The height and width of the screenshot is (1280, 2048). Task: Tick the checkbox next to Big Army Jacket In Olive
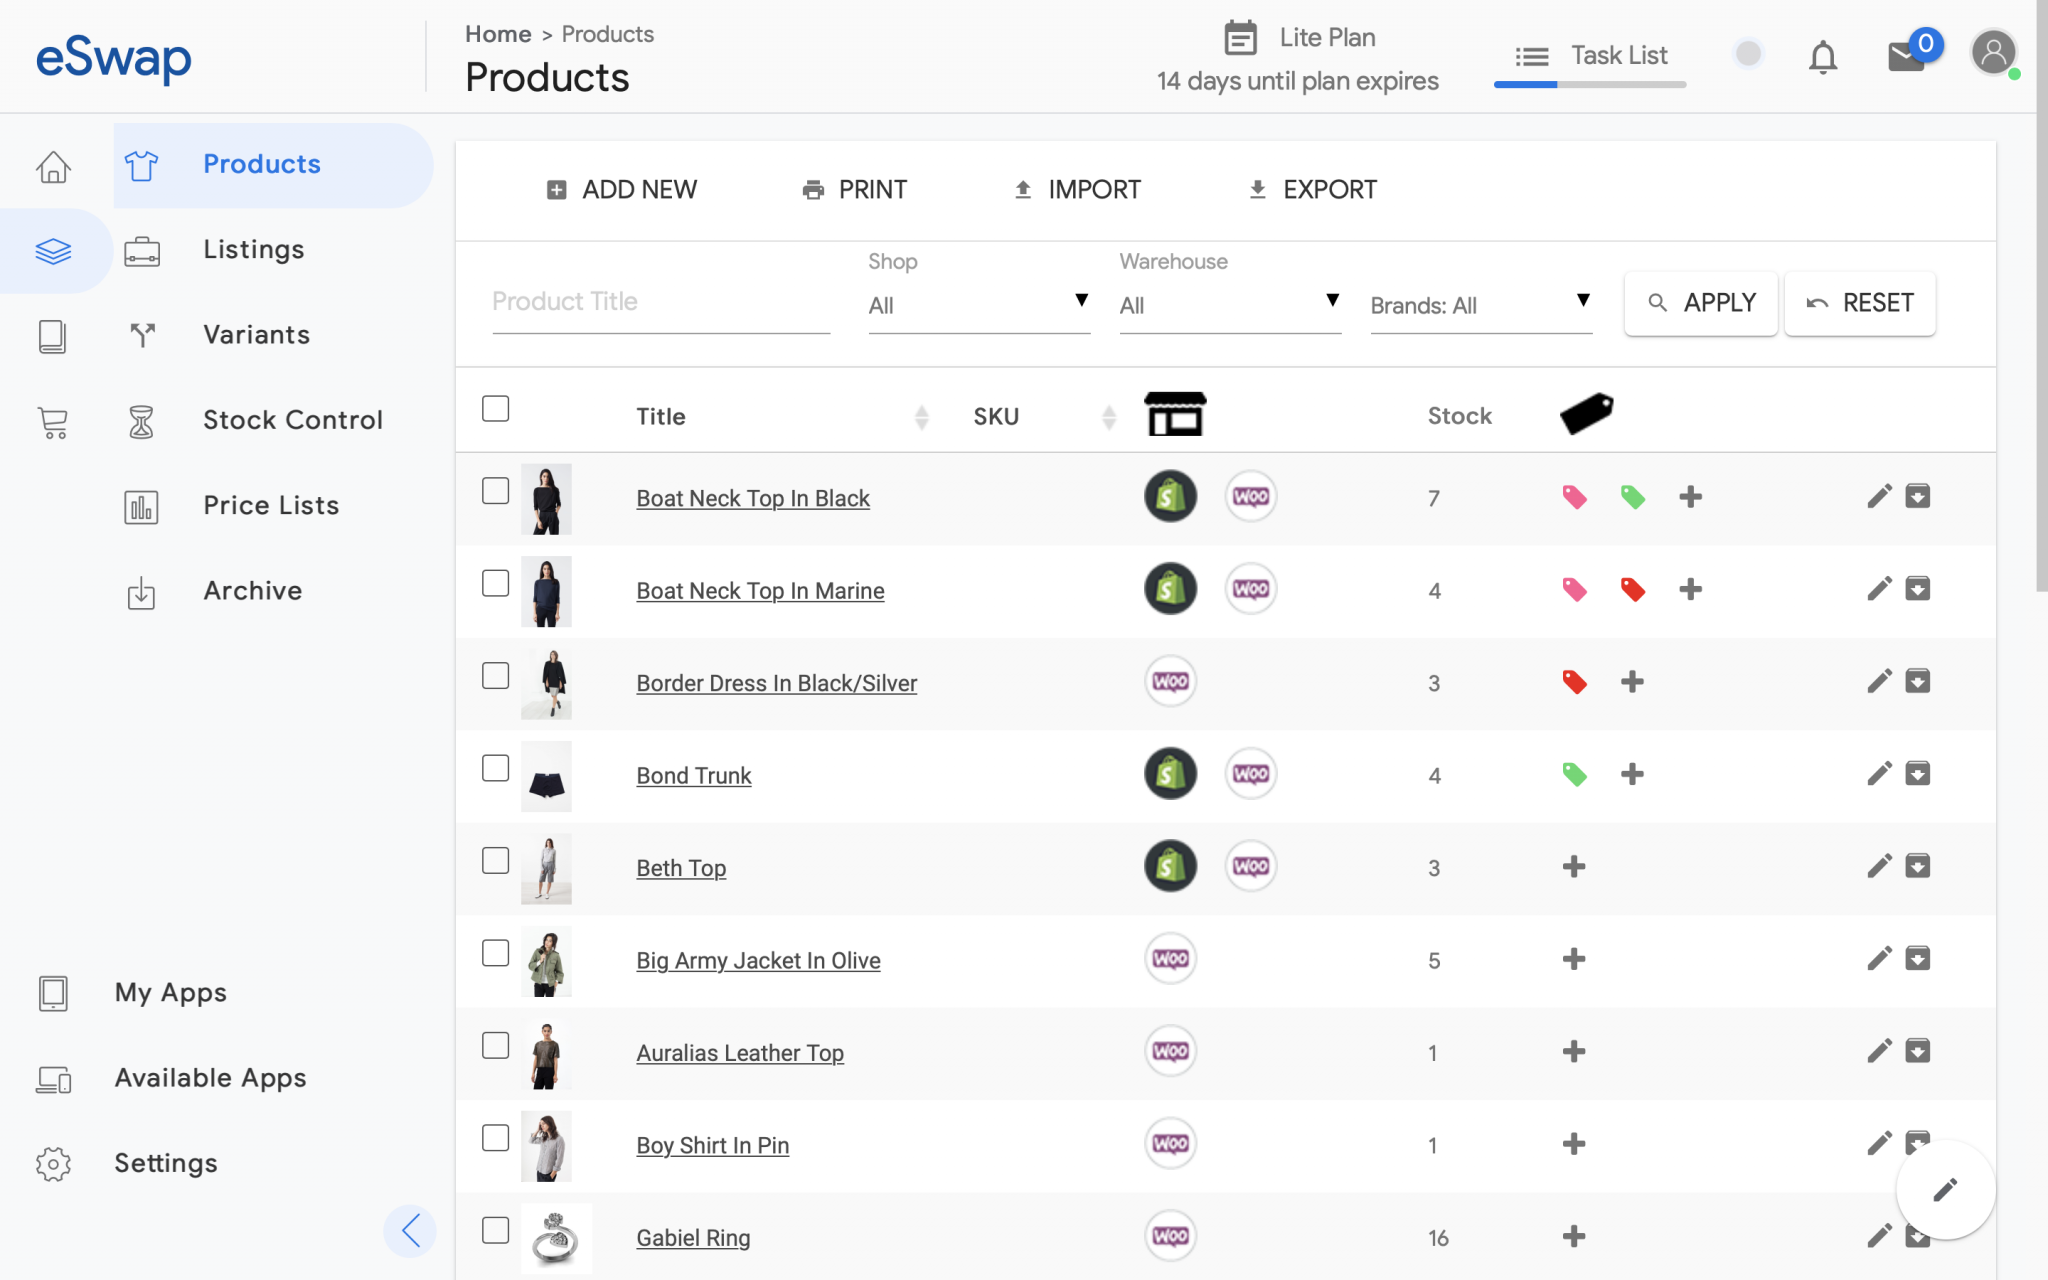495,953
